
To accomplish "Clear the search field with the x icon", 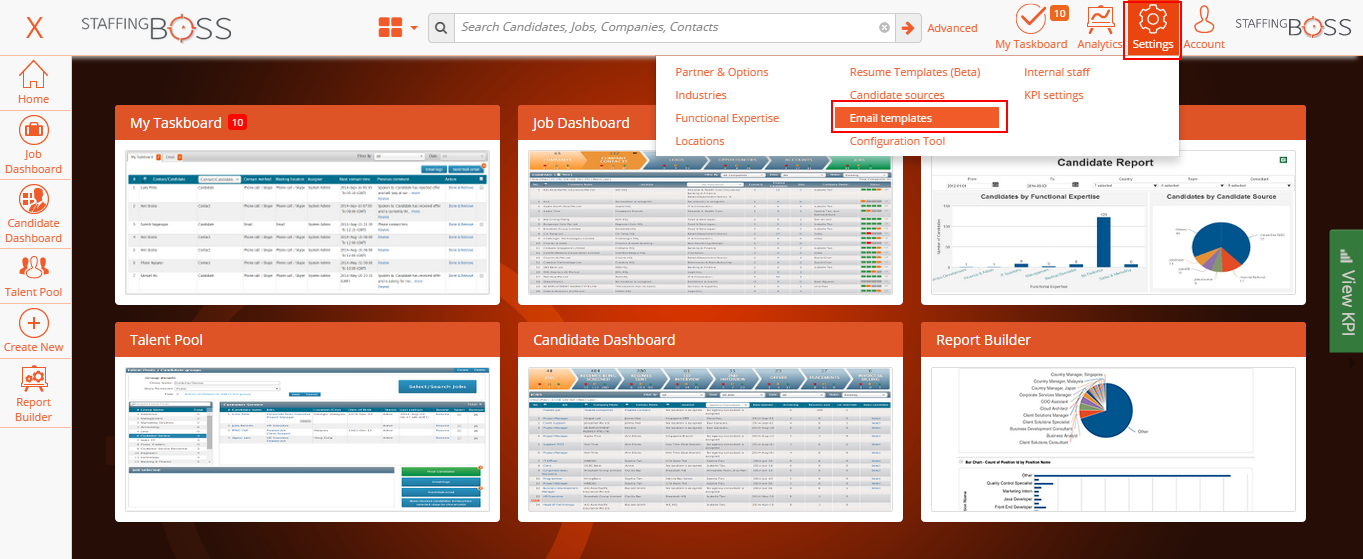I will (x=884, y=28).
